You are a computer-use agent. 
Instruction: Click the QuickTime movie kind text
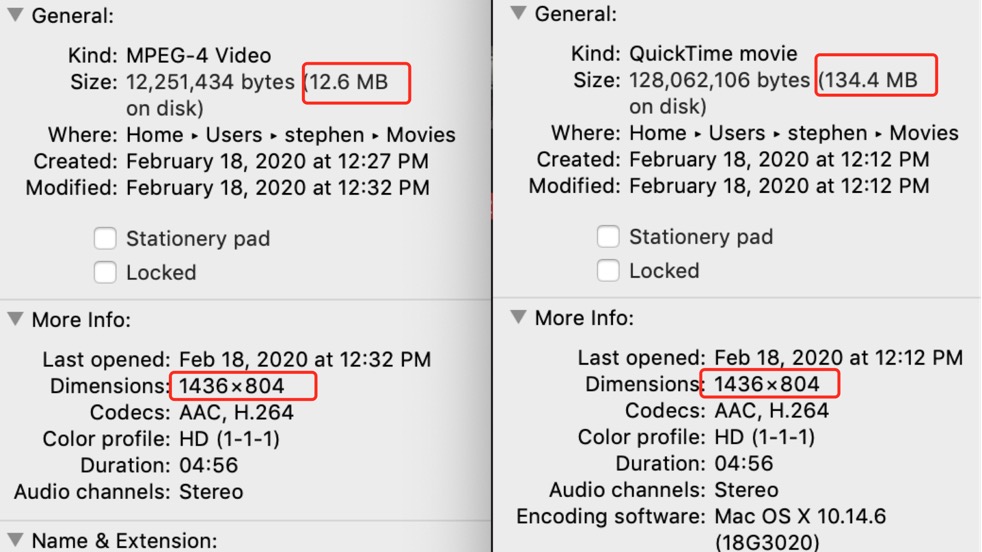(713, 53)
